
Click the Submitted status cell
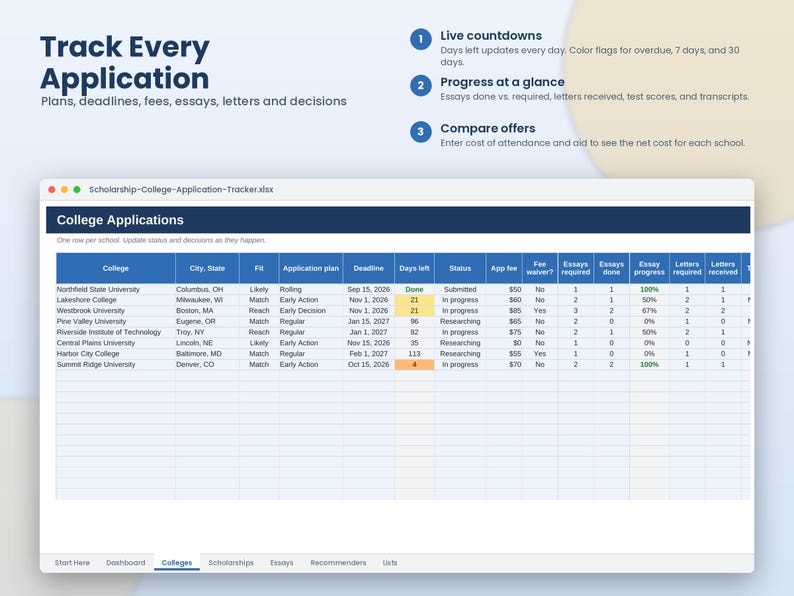click(x=460, y=289)
